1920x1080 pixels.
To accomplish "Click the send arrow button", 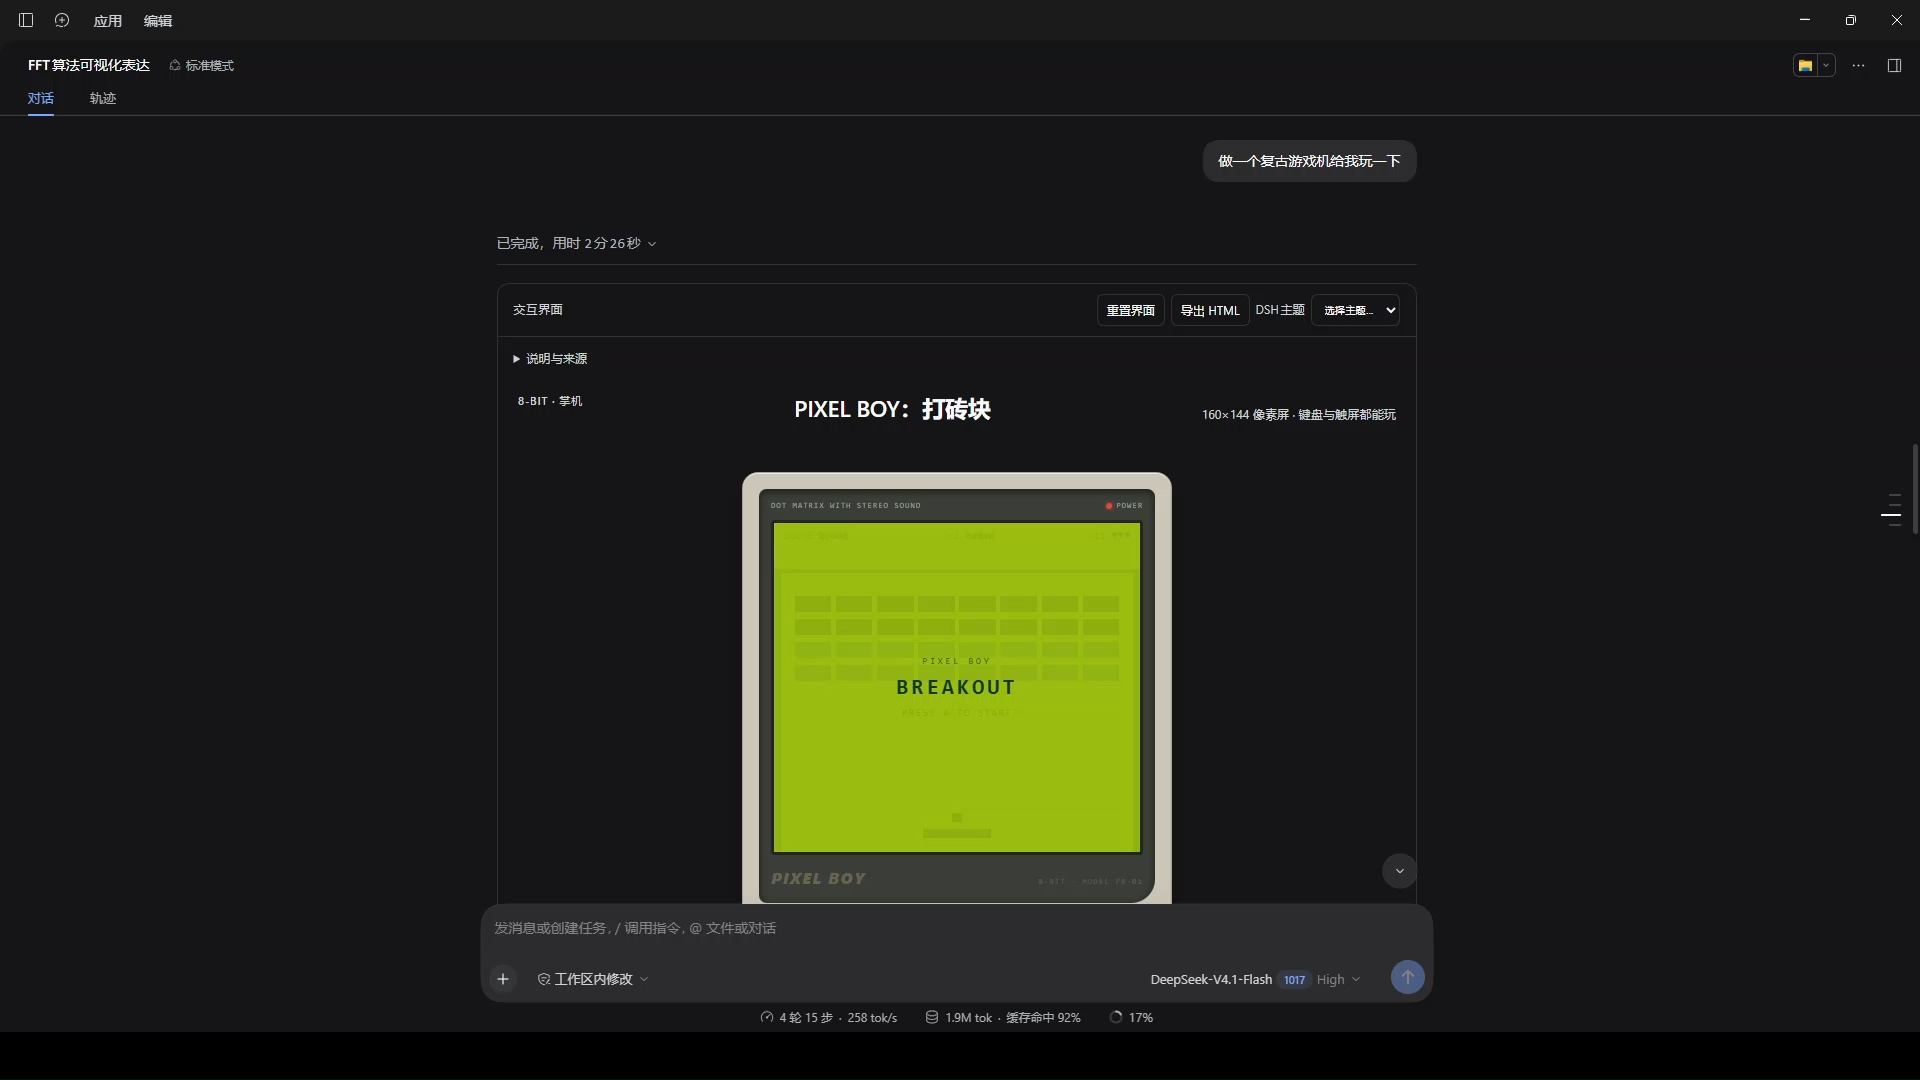I will coord(1407,977).
